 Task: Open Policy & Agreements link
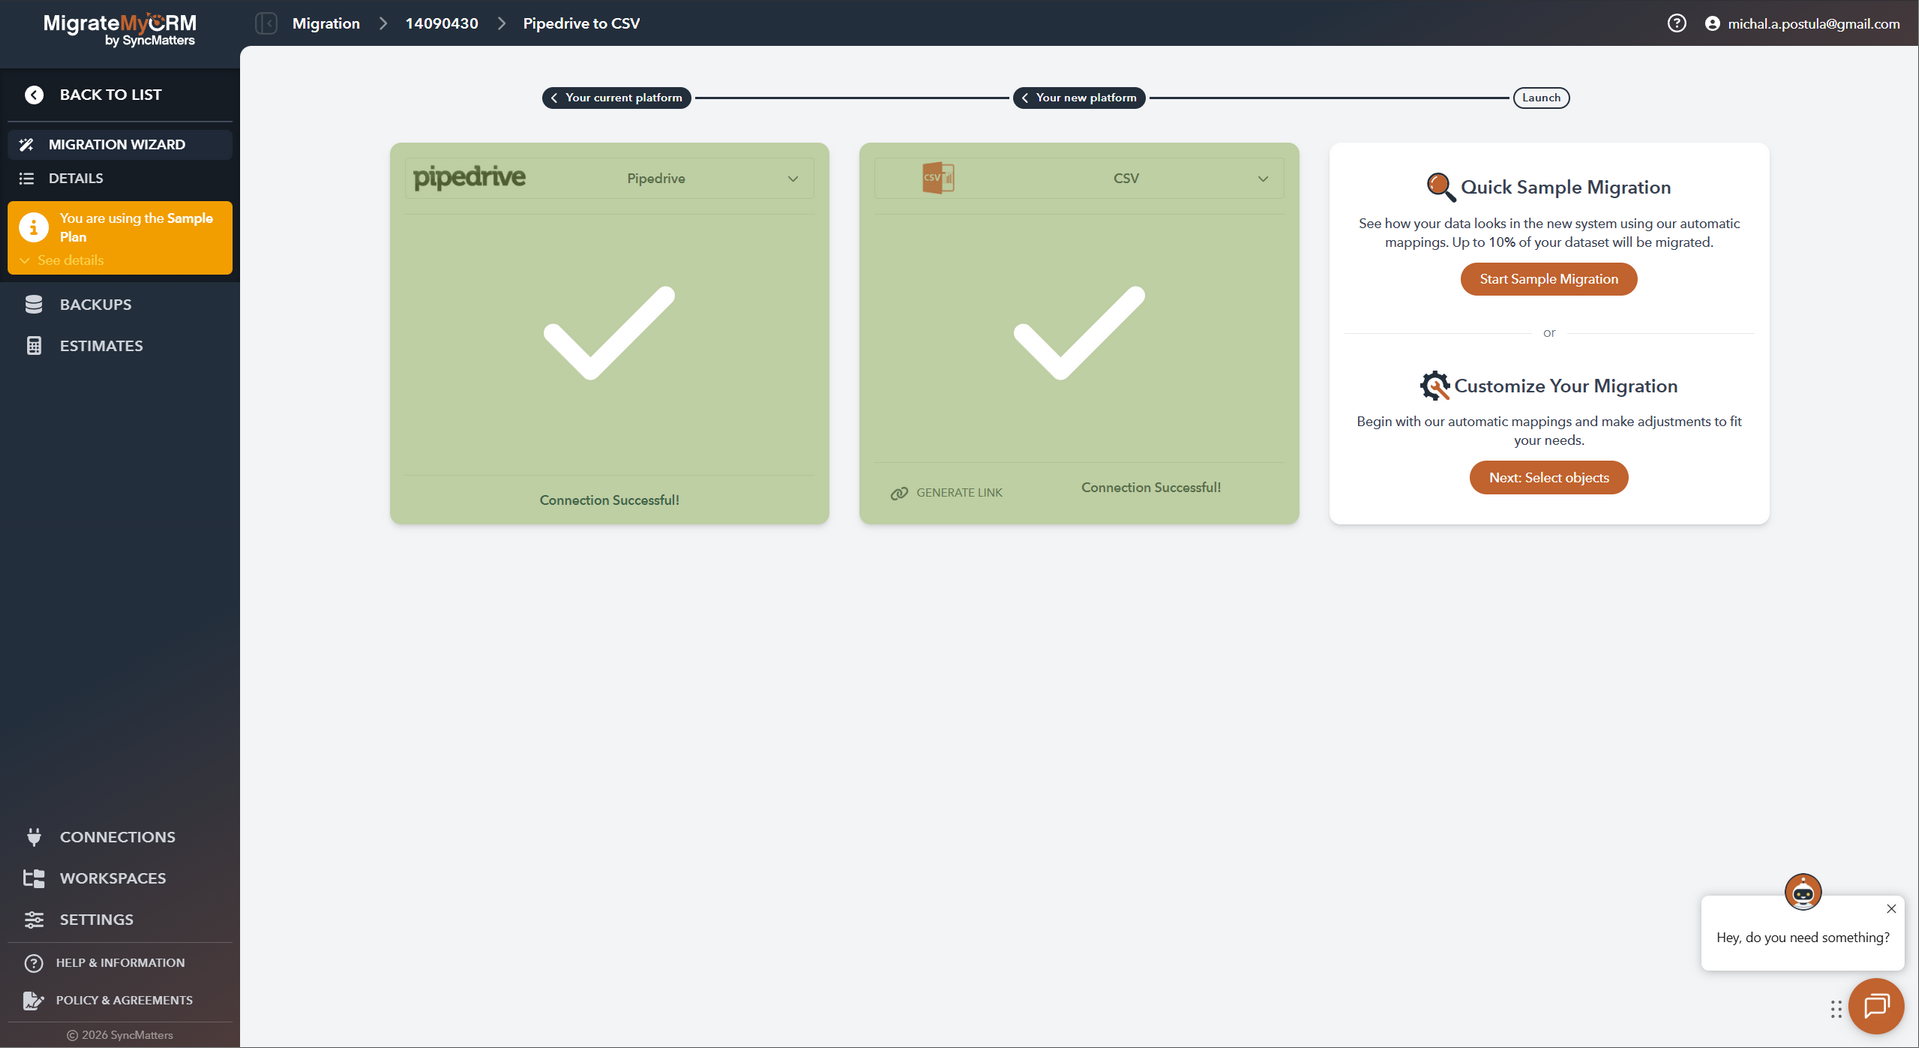(124, 1000)
